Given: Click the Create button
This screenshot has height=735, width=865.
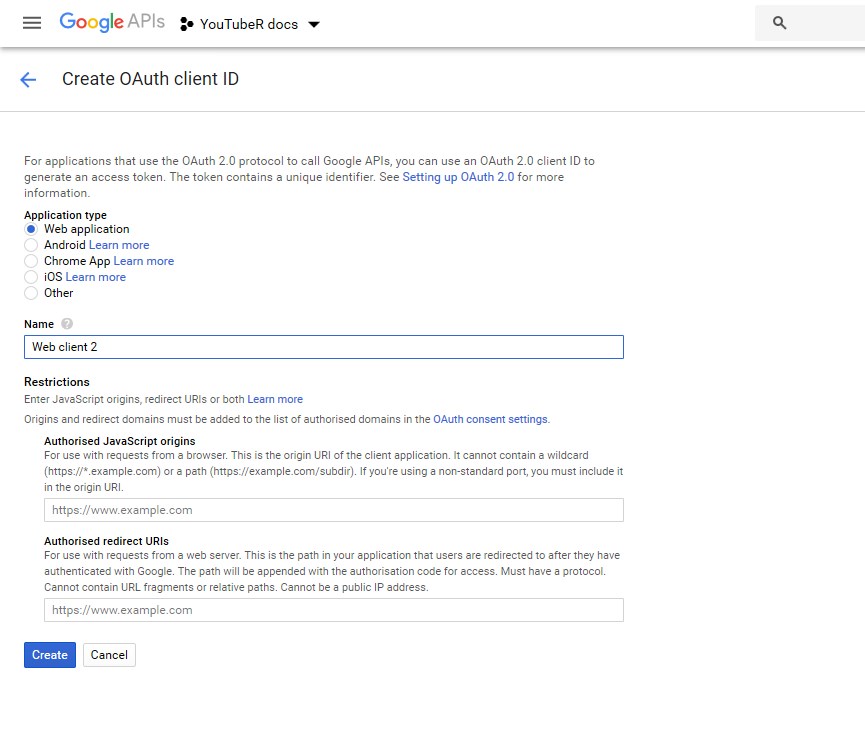Looking at the screenshot, I should click(x=49, y=655).
